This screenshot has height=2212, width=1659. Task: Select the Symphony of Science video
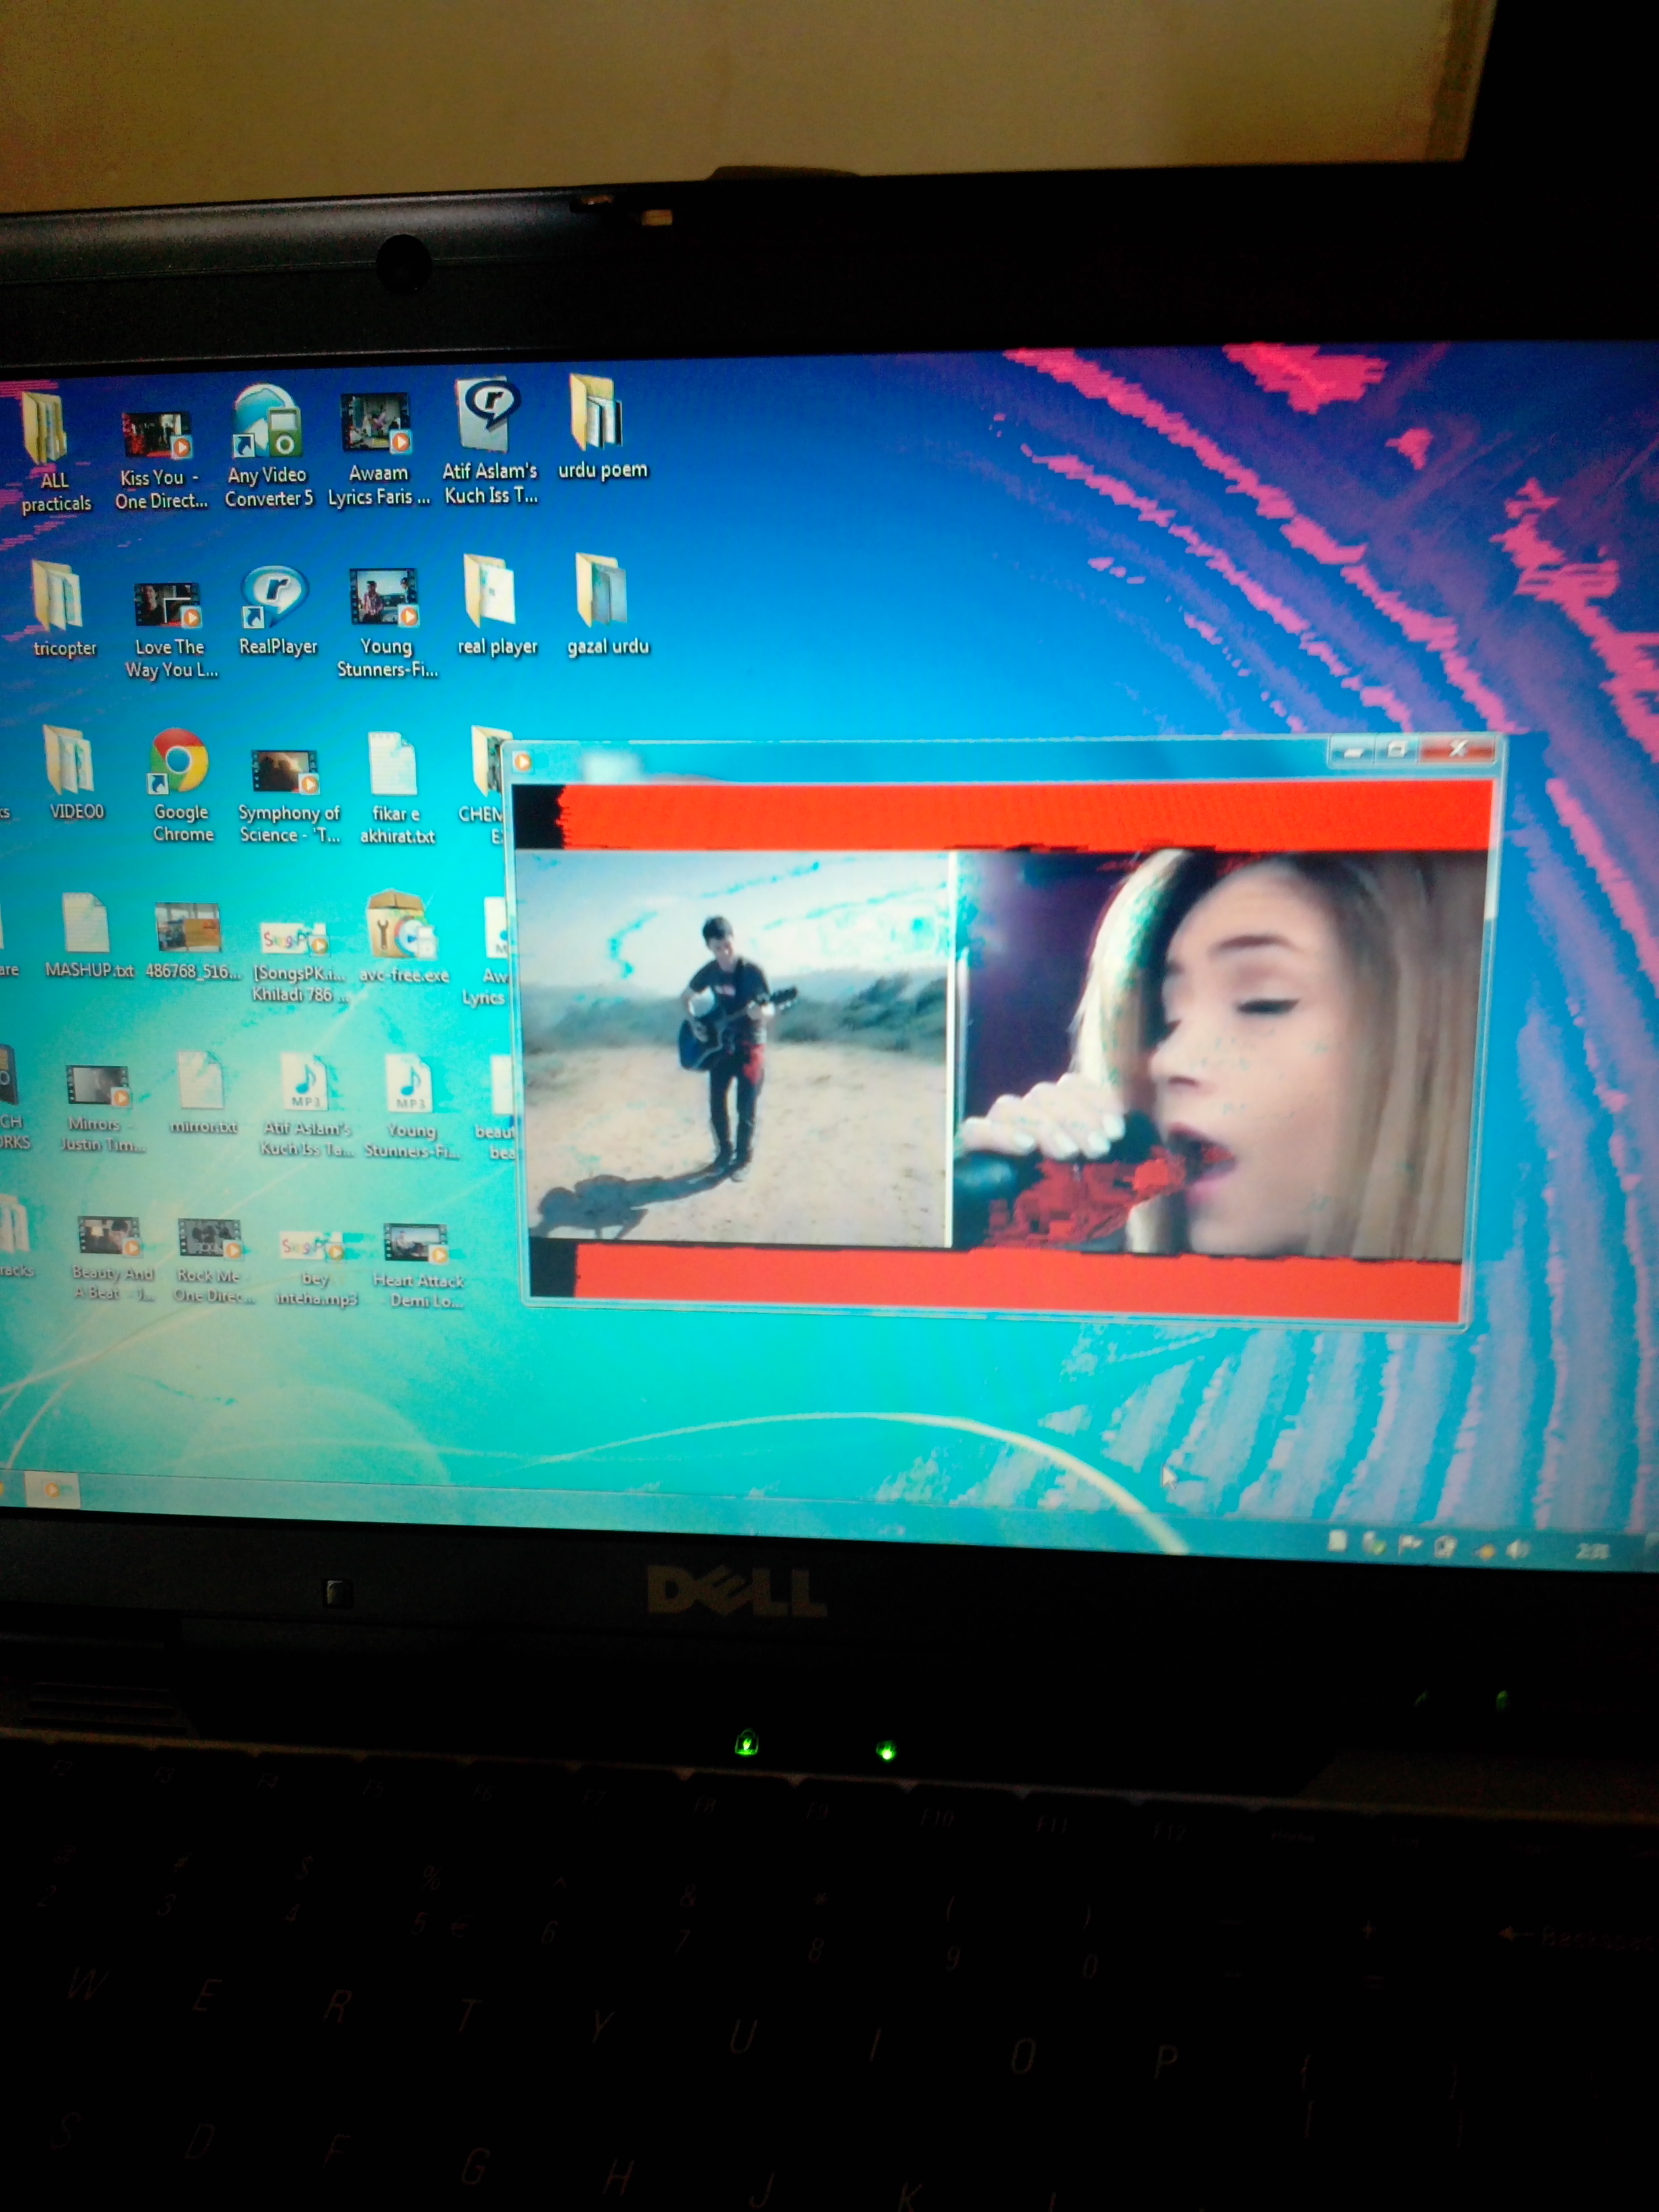(x=288, y=796)
